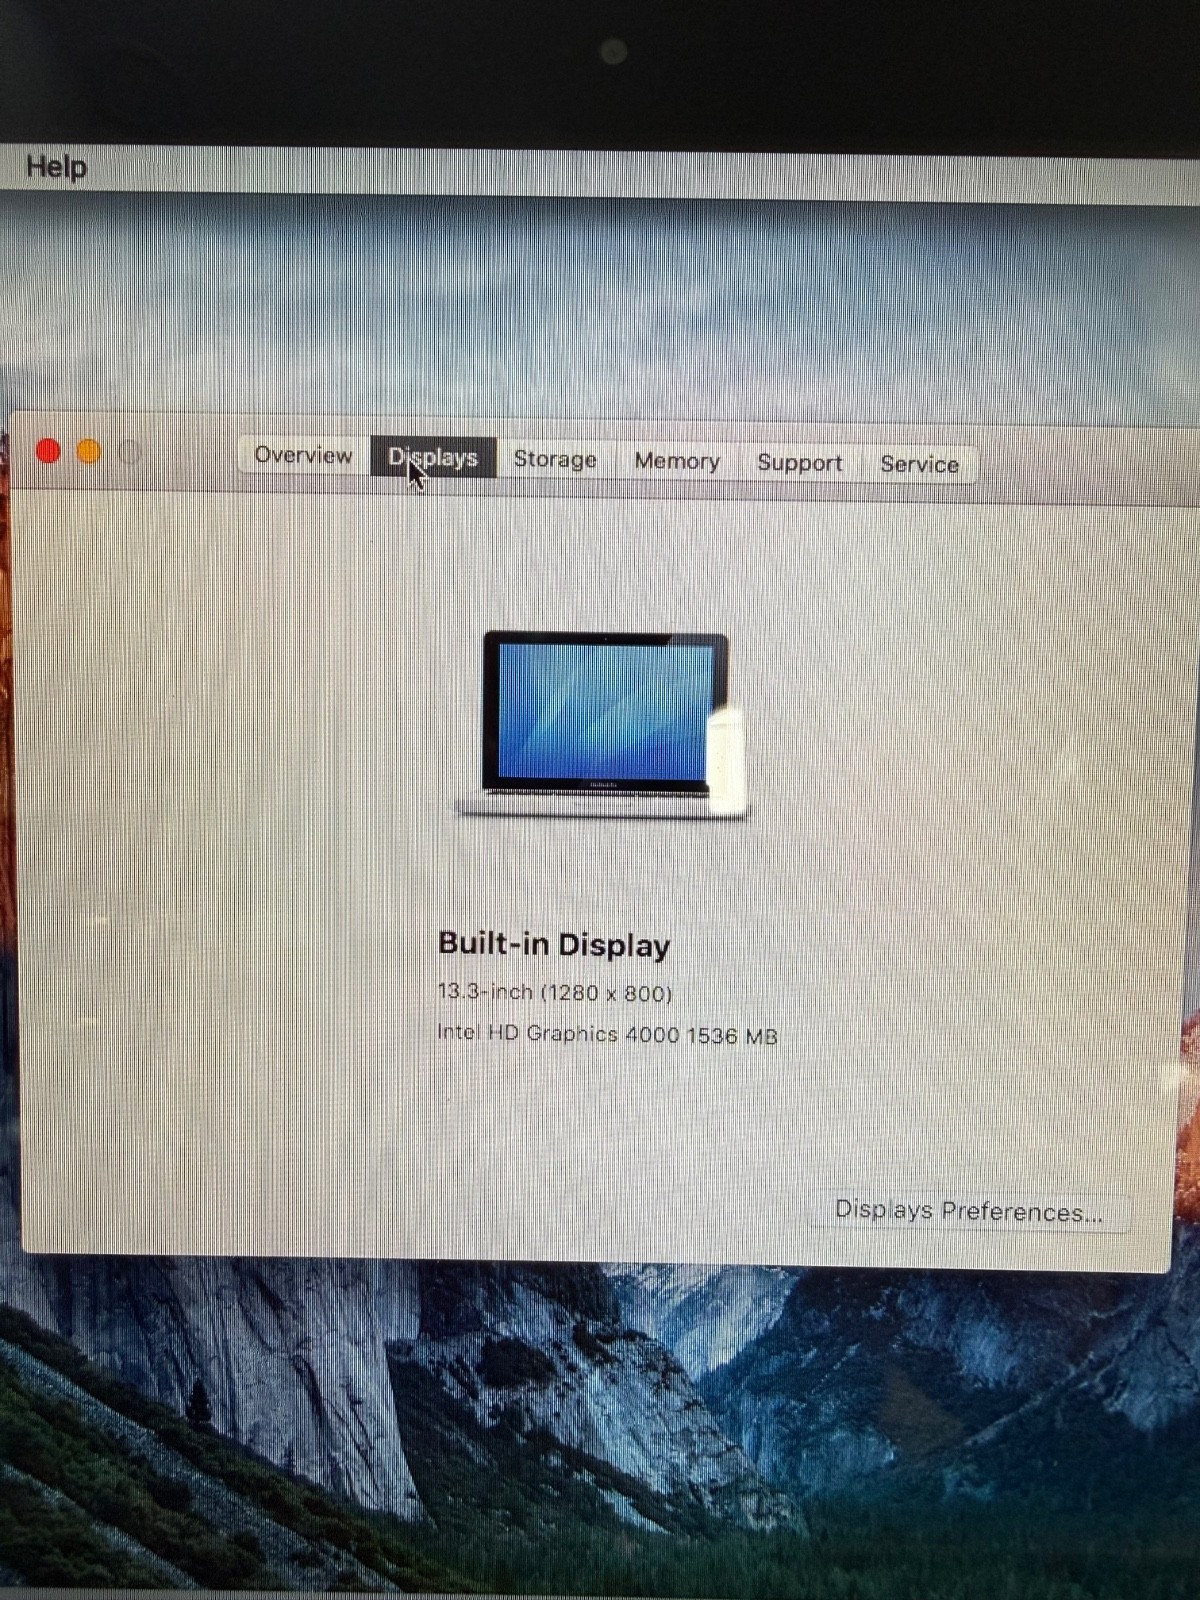The width and height of the screenshot is (1200, 1600).
Task: Open the Storage tab
Action: (555, 459)
